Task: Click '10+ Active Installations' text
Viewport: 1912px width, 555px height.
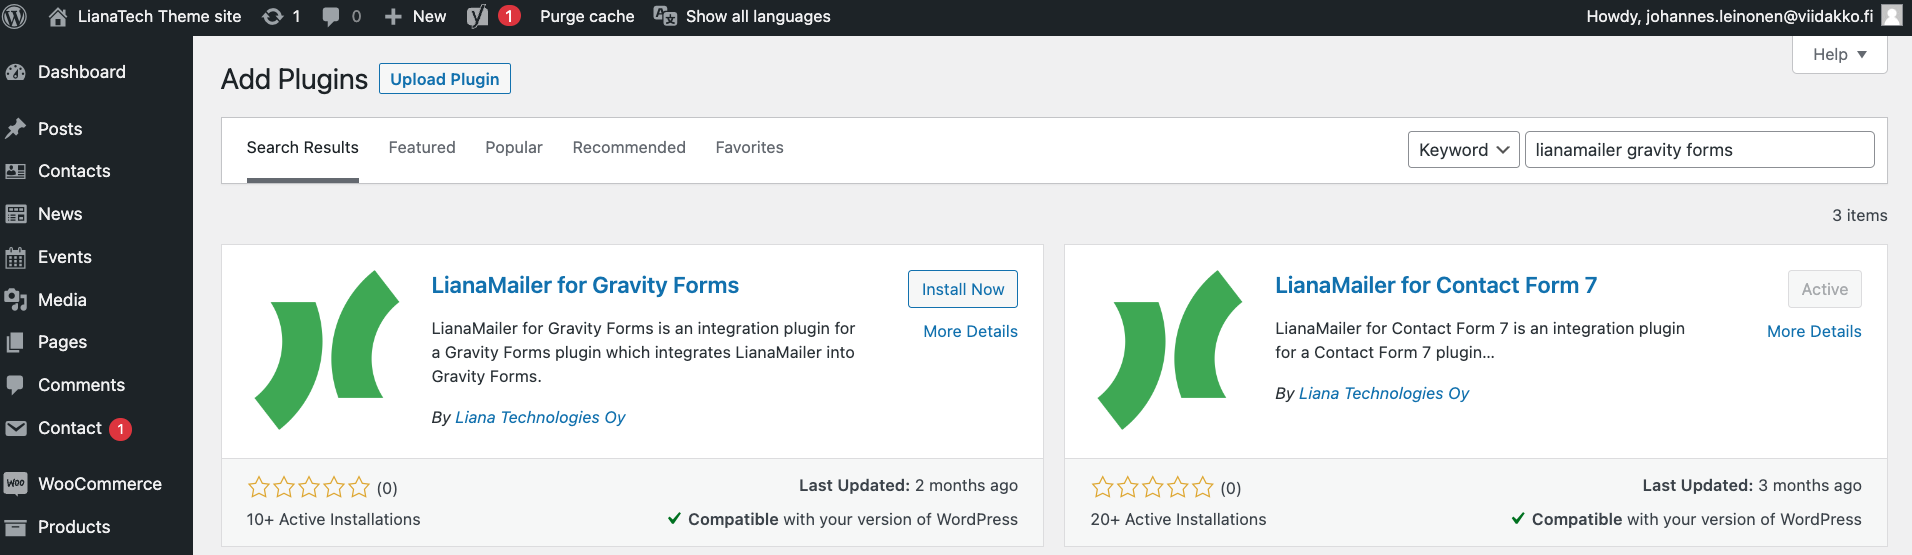Action: click(333, 519)
